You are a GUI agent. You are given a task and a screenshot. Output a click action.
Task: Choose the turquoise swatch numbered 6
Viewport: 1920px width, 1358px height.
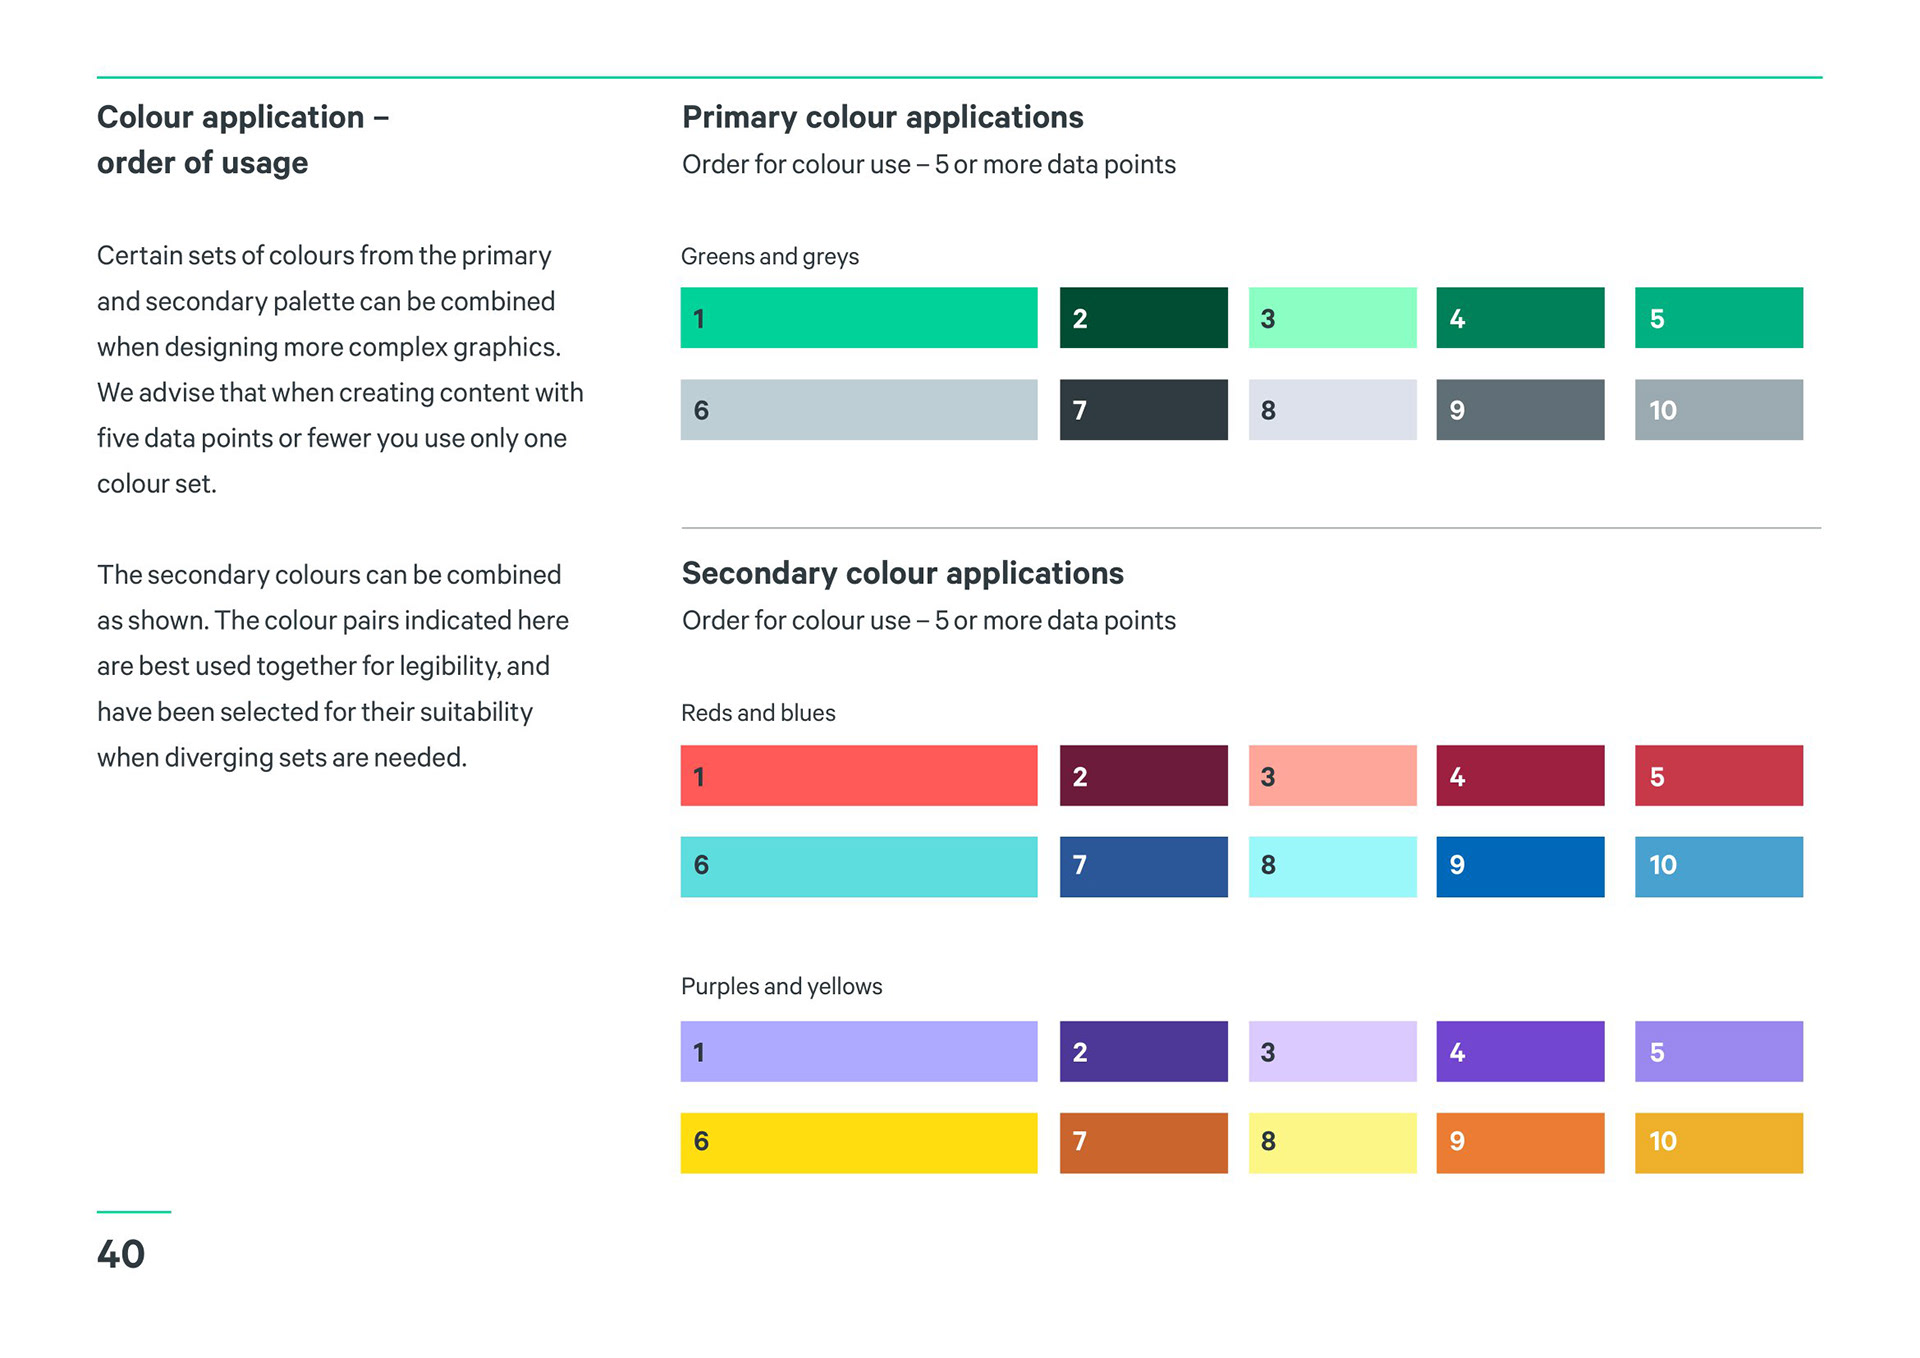(x=858, y=866)
